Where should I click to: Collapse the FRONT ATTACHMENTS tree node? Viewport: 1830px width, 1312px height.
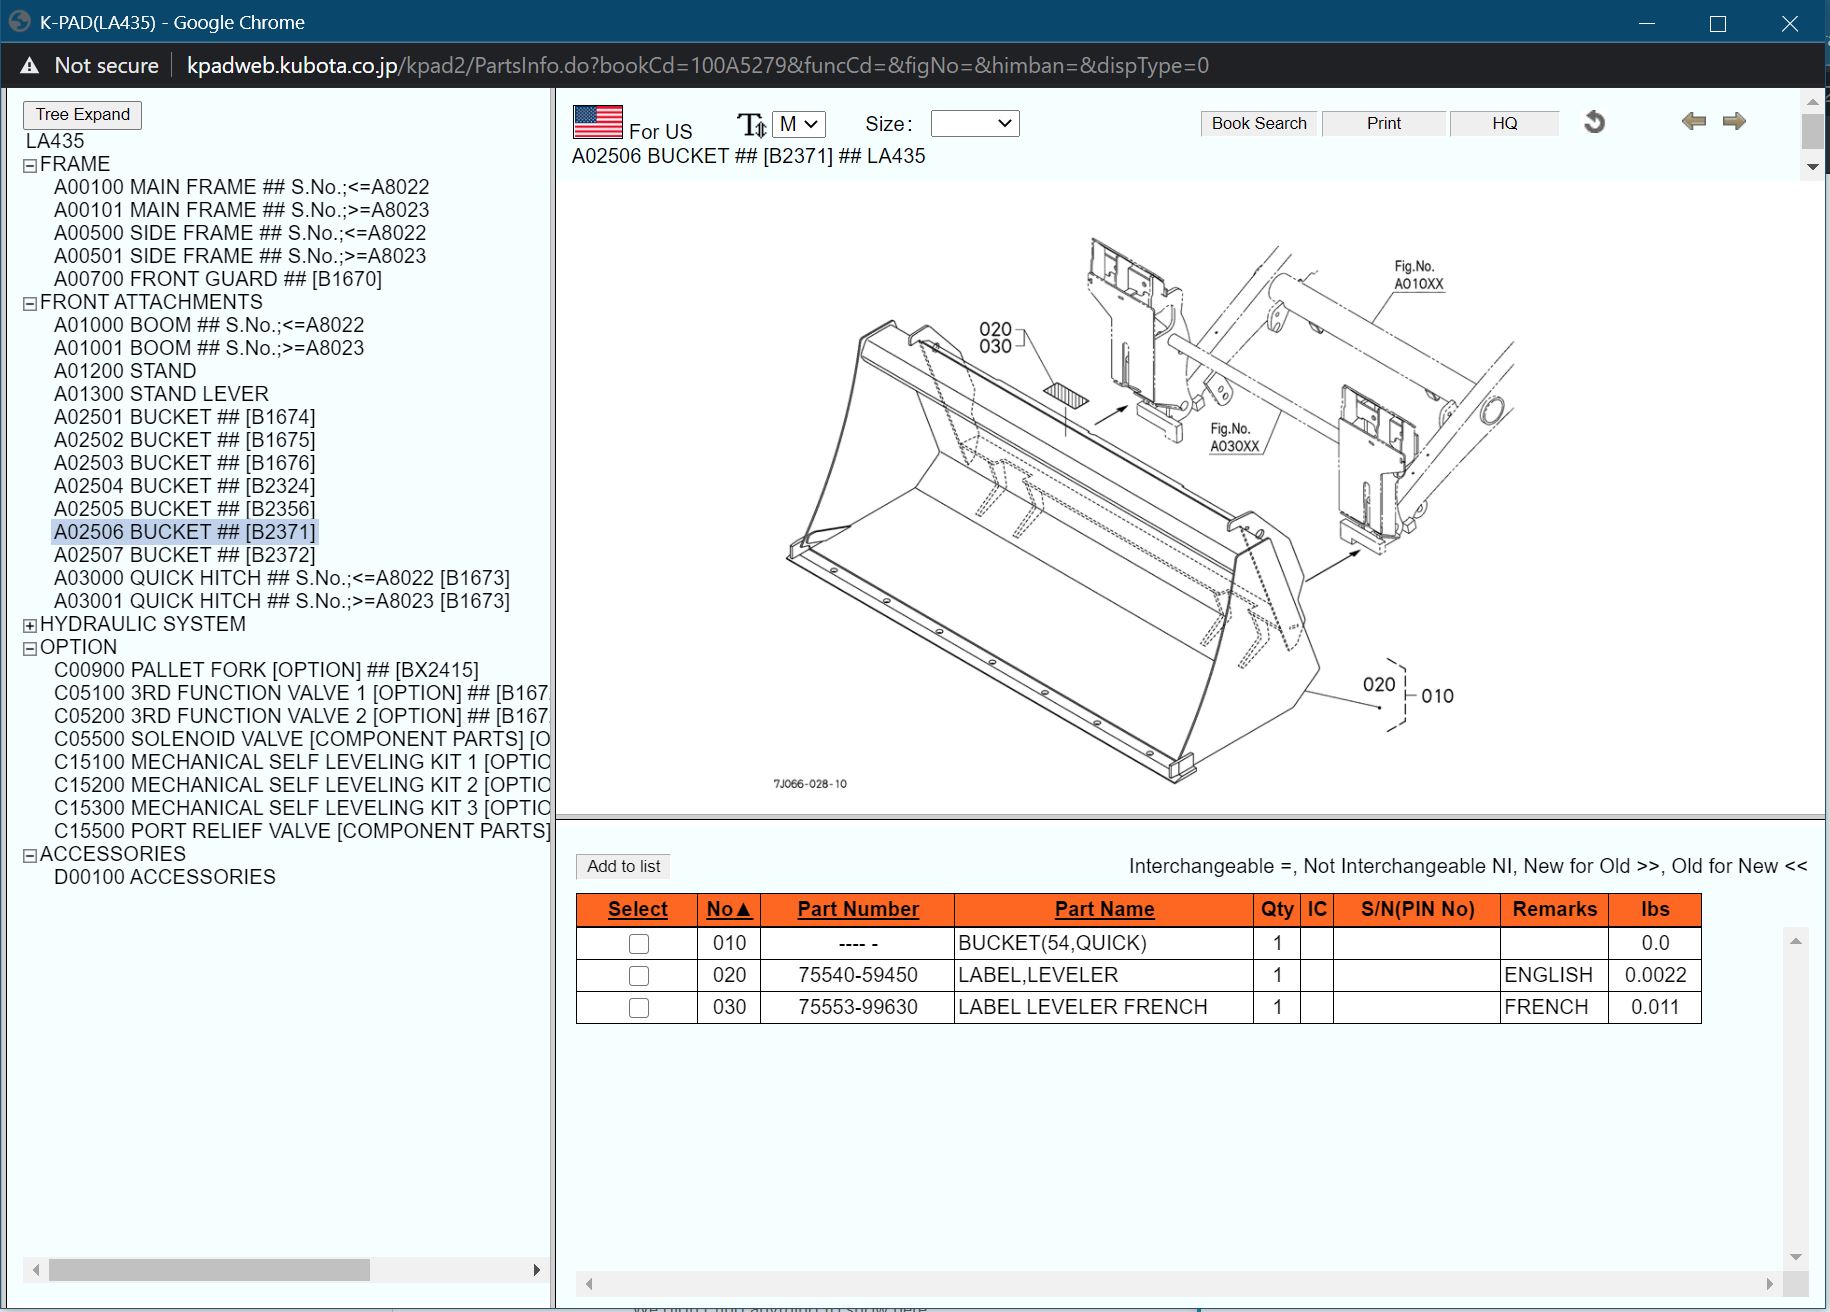pyautogui.click(x=30, y=304)
